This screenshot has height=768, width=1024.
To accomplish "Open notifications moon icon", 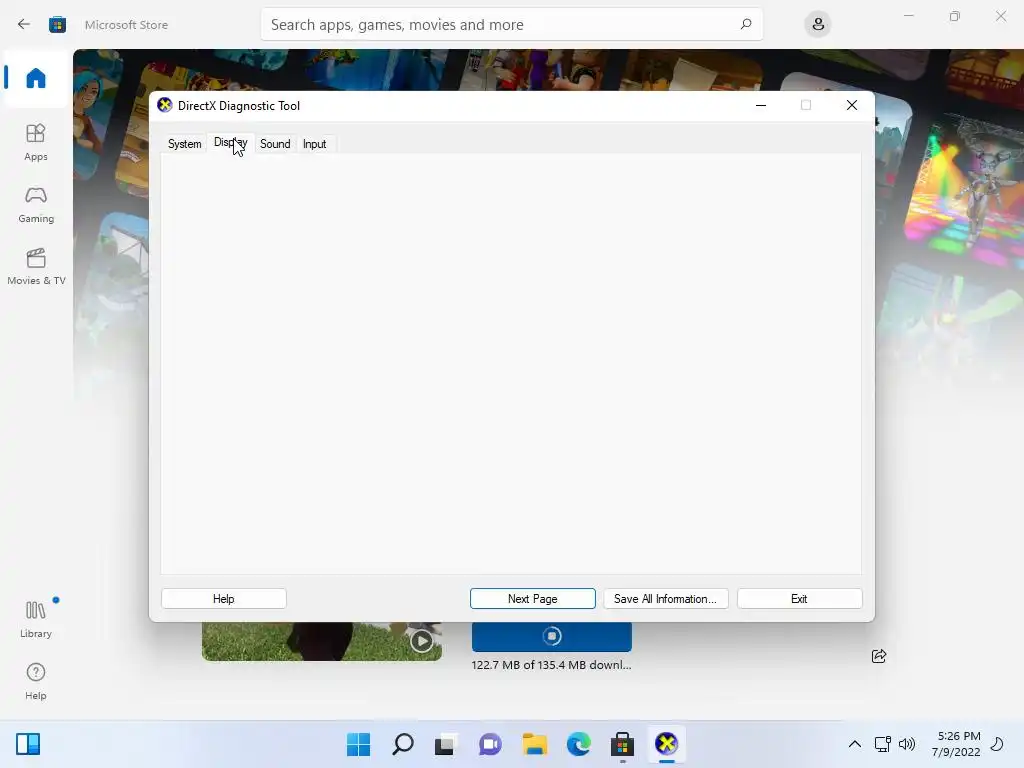I will coord(997,744).
